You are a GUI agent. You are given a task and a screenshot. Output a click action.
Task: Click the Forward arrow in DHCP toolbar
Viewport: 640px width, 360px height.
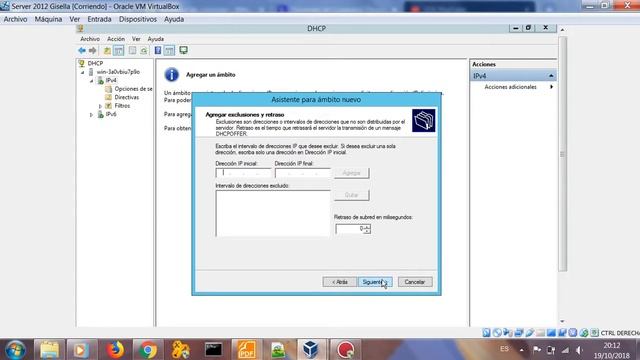coord(93,50)
